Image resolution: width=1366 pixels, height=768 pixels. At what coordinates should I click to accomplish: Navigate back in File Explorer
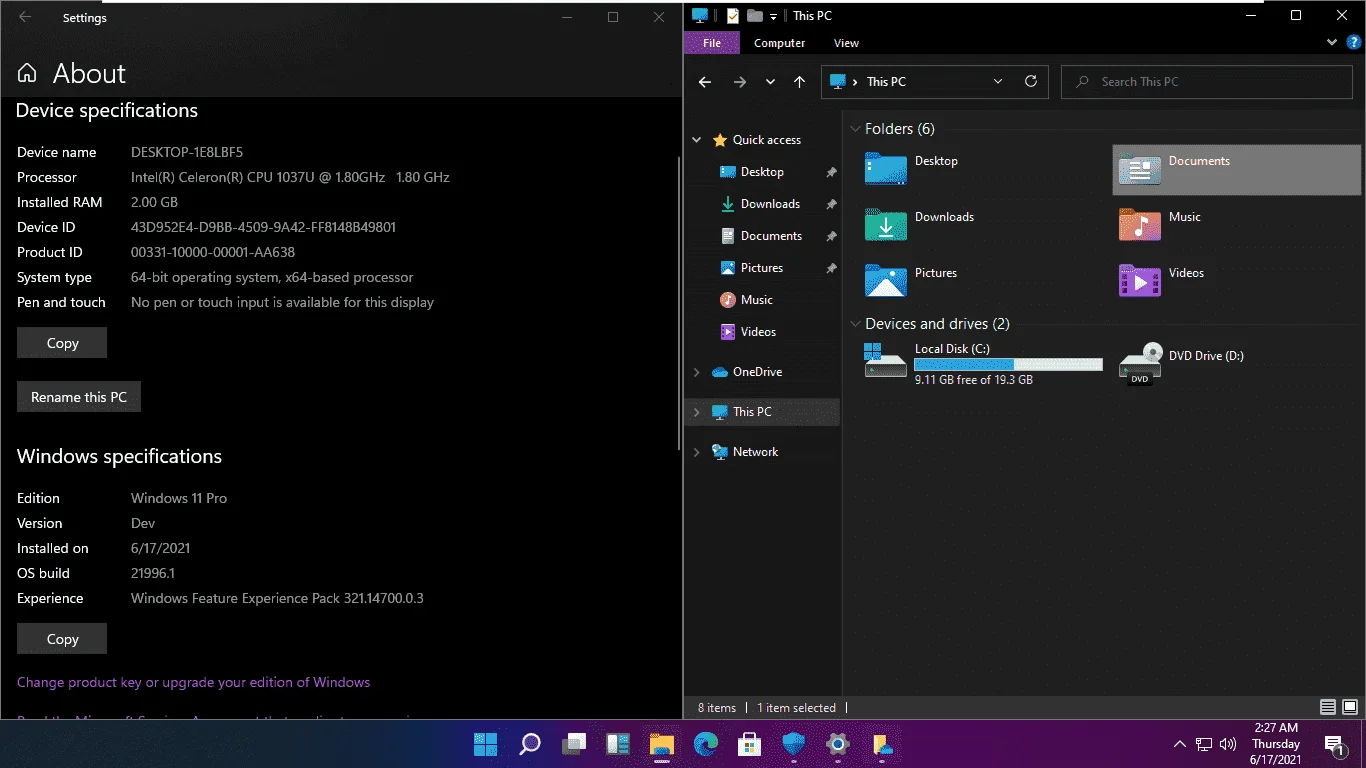[705, 82]
